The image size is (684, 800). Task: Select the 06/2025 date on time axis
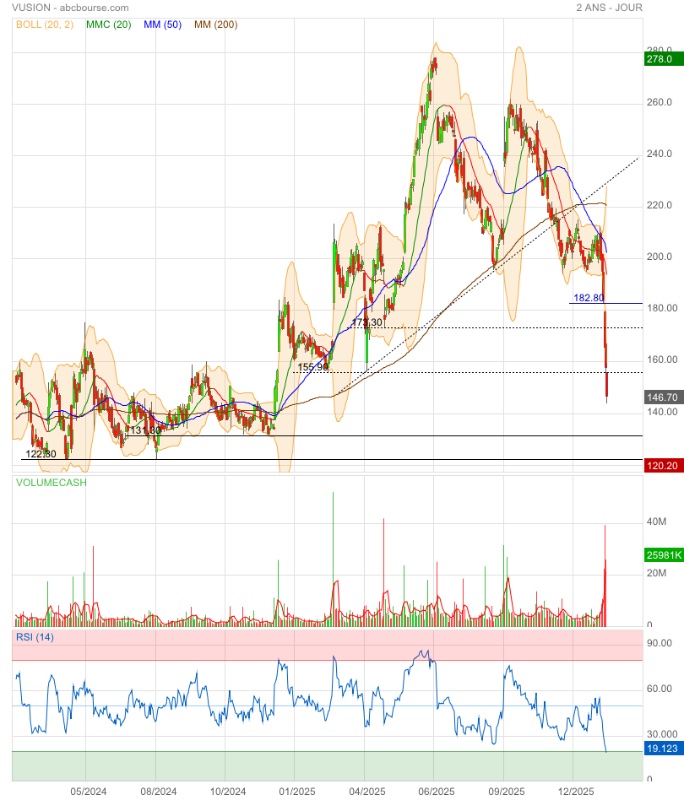(x=433, y=791)
